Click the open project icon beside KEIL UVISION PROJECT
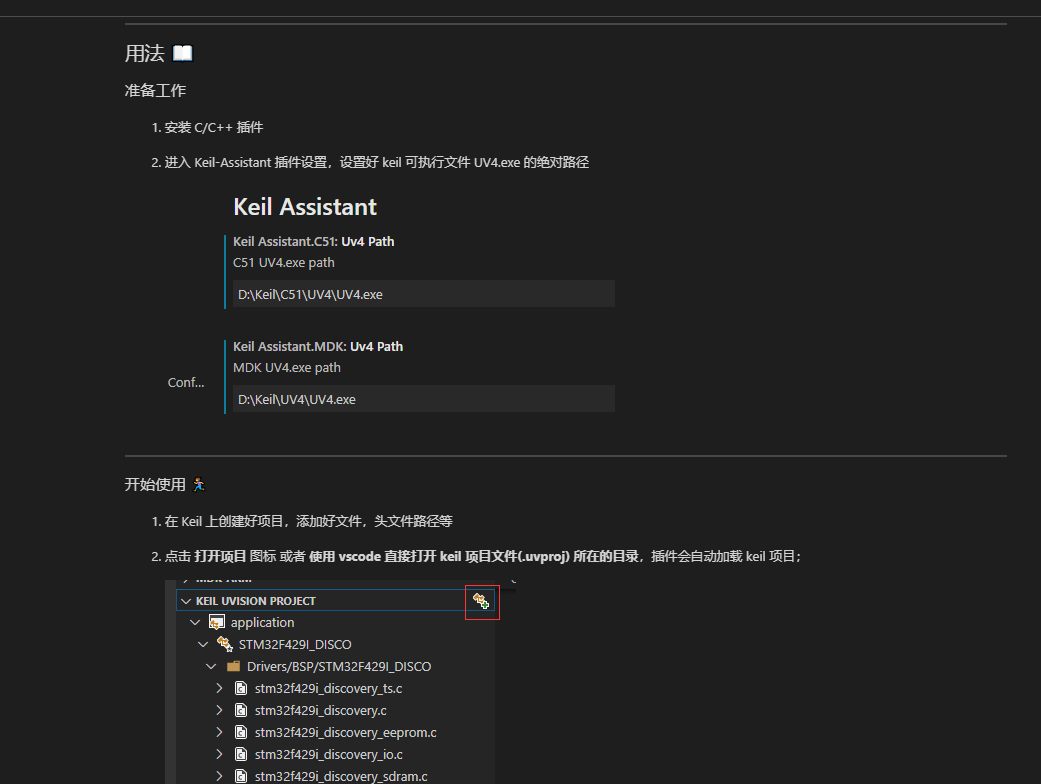This screenshot has height=784, width=1041. click(x=481, y=601)
